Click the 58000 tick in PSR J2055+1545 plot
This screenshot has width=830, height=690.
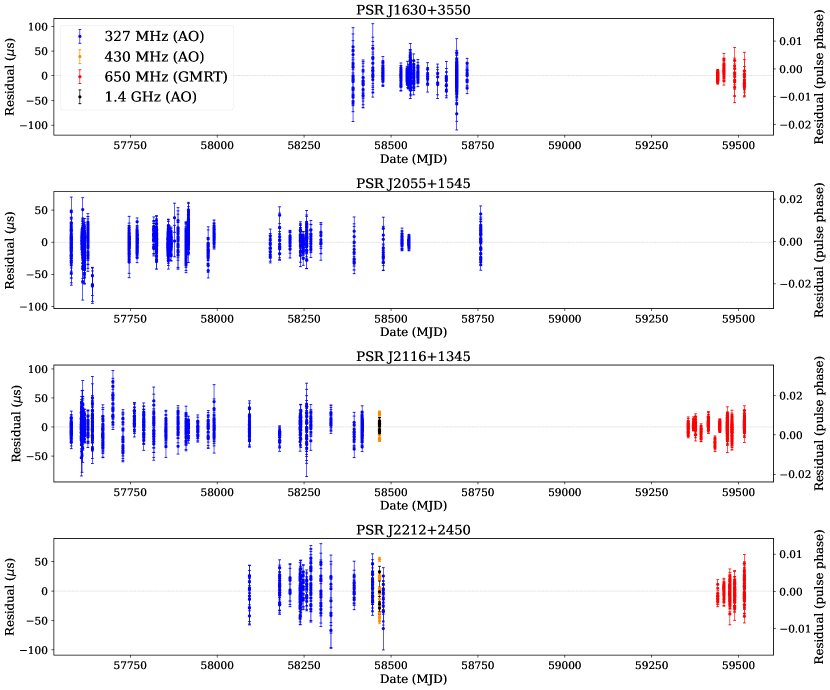pyautogui.click(x=217, y=319)
